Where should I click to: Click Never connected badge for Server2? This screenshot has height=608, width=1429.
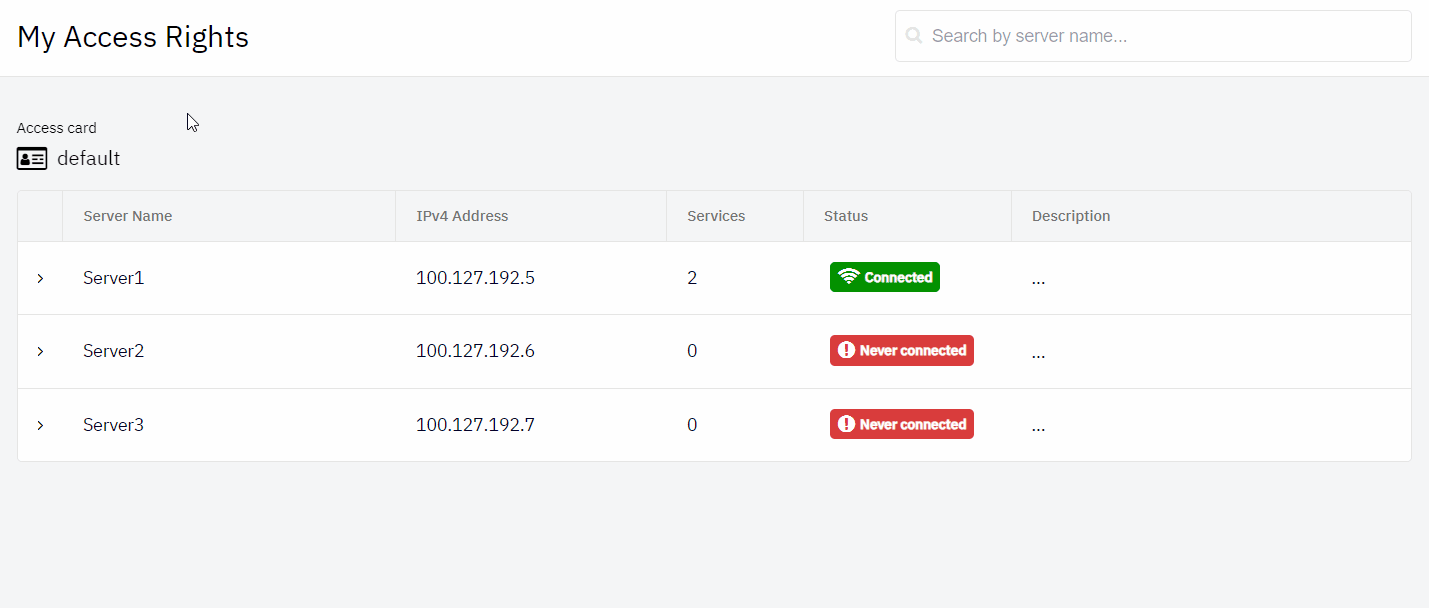[x=902, y=350]
